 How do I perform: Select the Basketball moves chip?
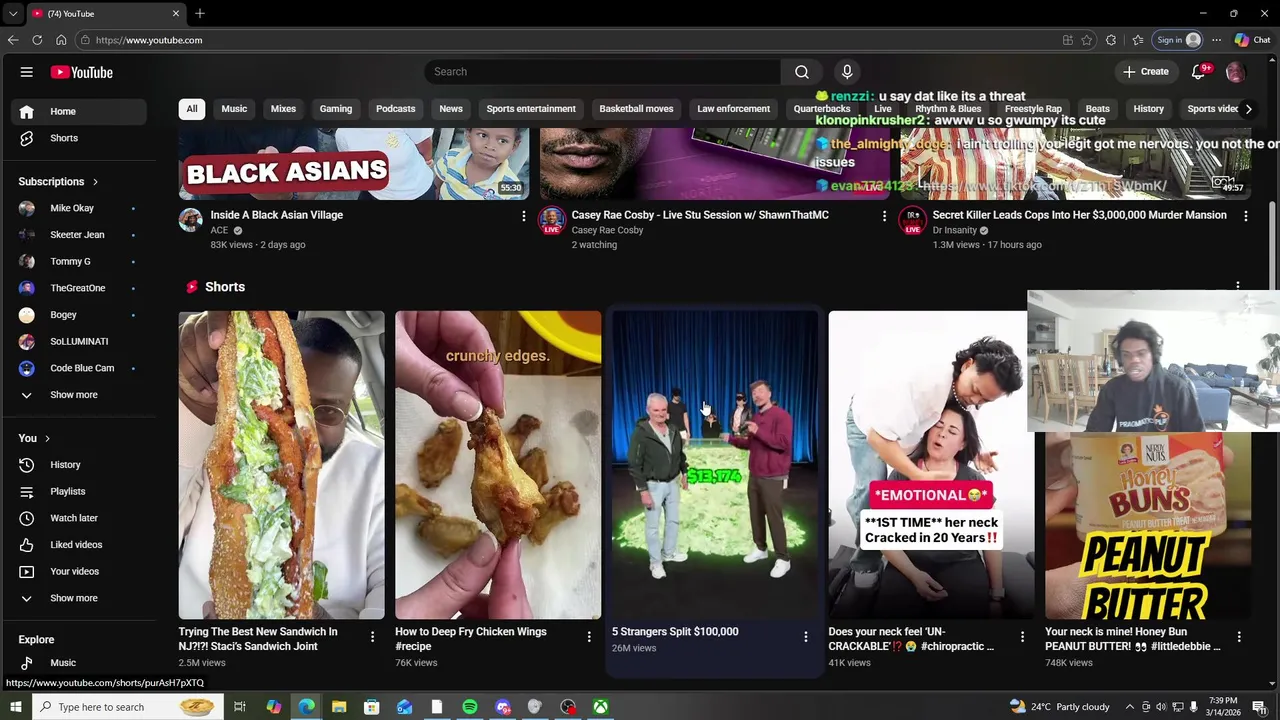pos(636,109)
